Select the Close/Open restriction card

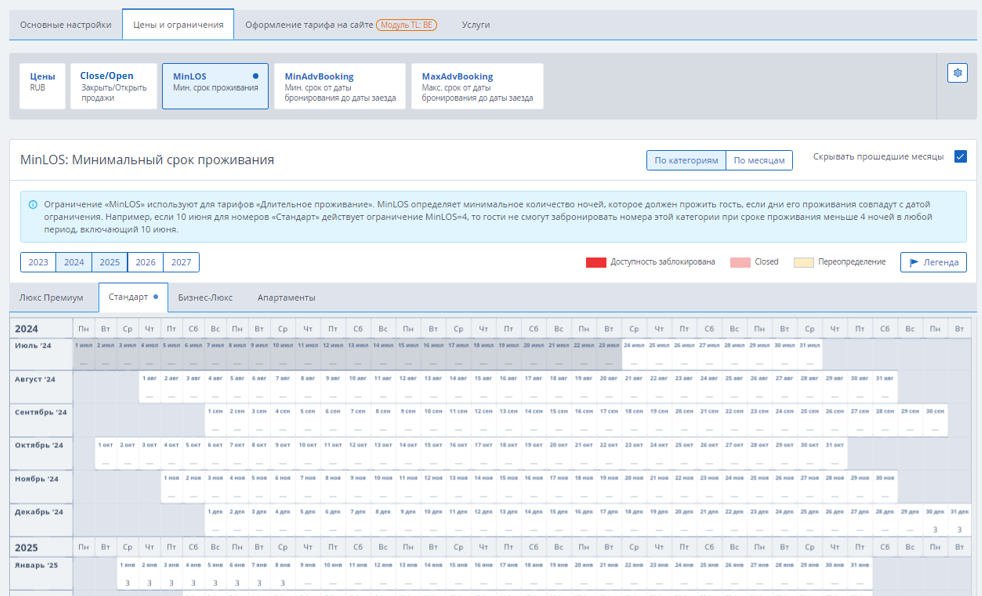pos(114,86)
